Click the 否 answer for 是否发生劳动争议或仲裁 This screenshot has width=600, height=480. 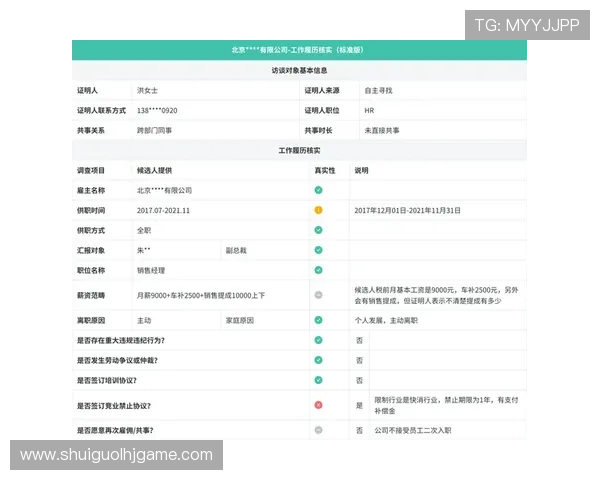coord(359,360)
